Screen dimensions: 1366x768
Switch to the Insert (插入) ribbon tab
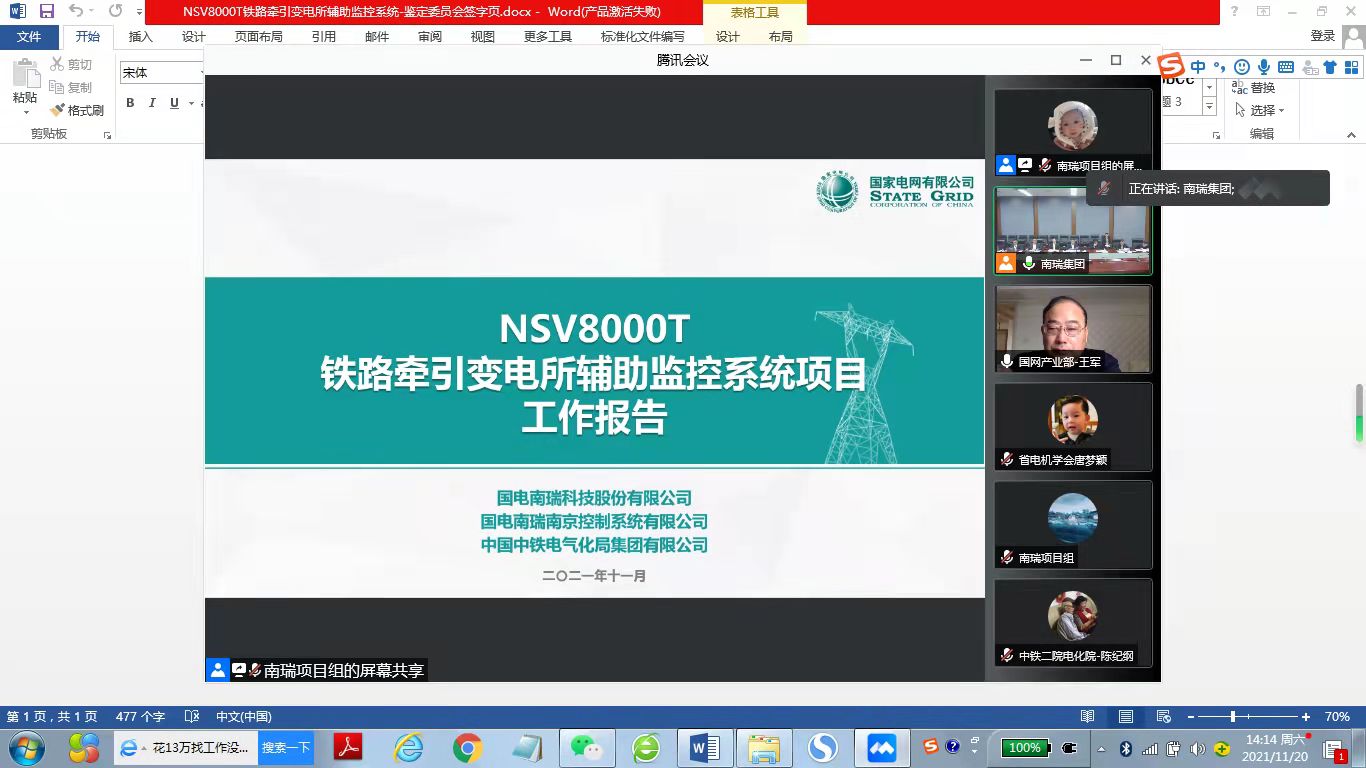(x=141, y=37)
